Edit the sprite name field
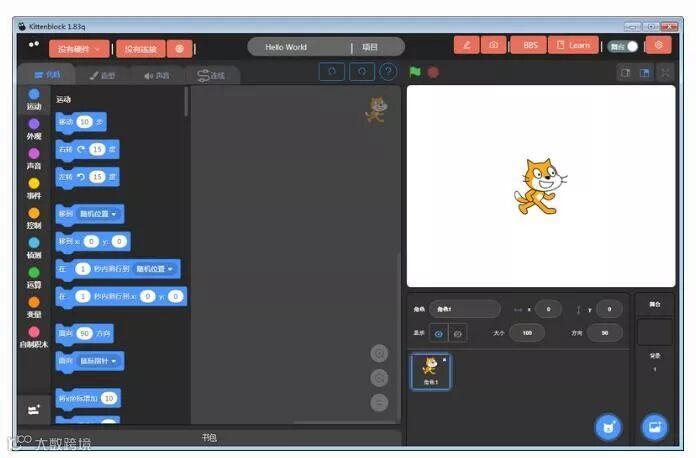696x458 pixels. click(x=464, y=309)
